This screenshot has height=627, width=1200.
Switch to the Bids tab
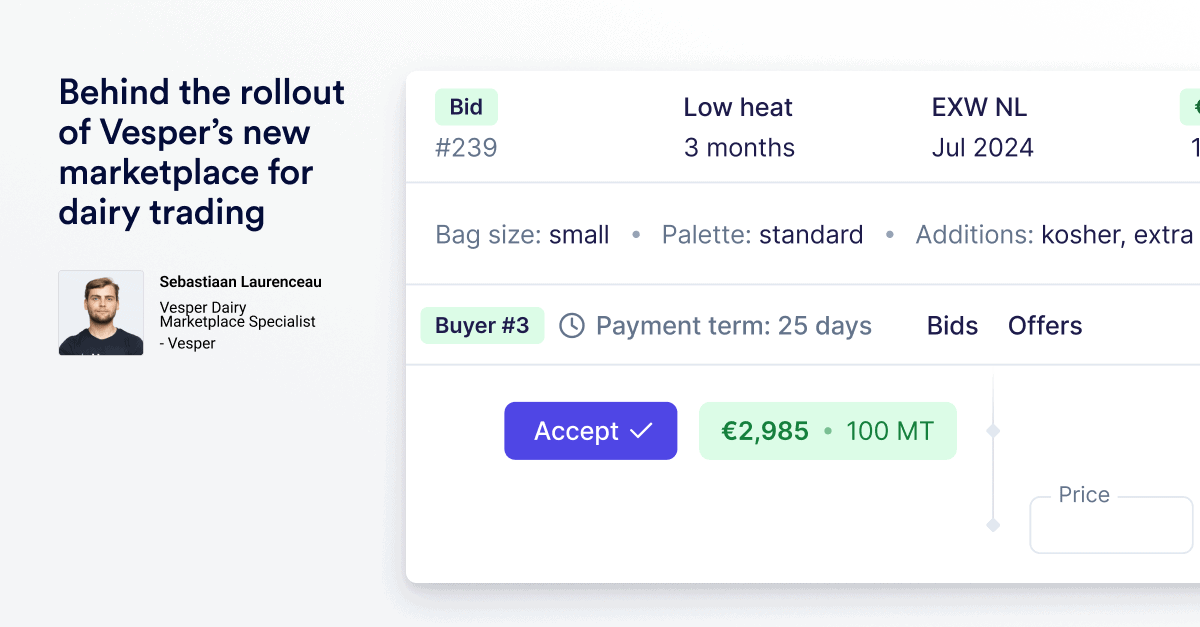952,326
